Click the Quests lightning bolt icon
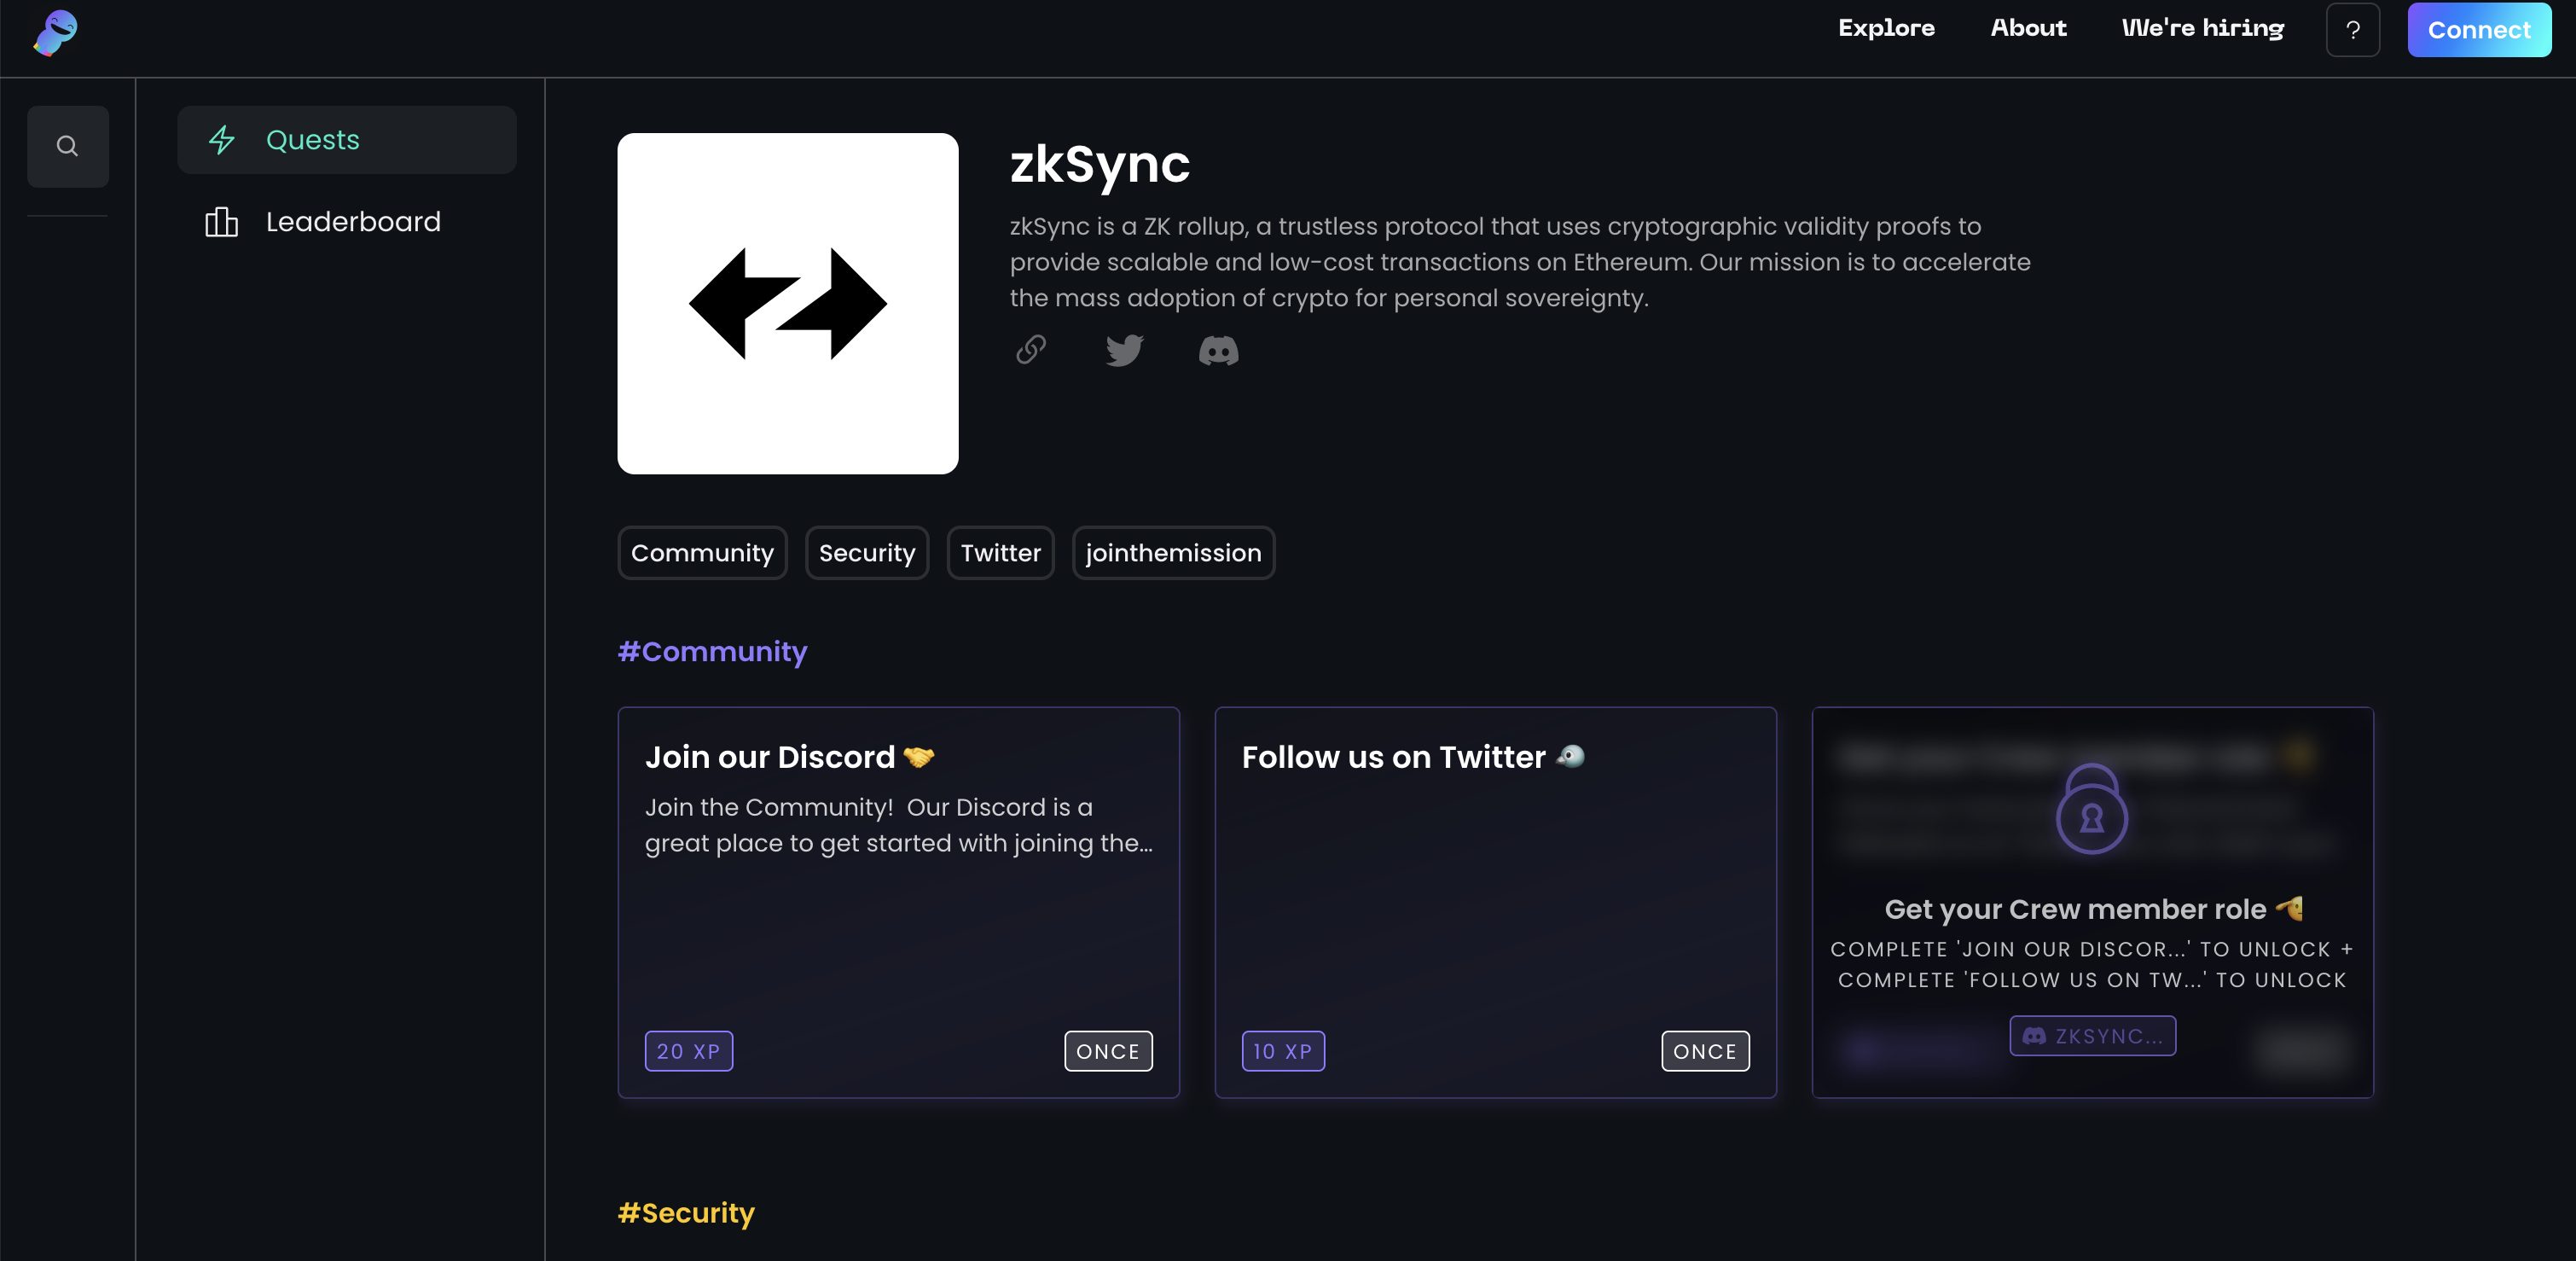The image size is (2576, 1261). (222, 140)
